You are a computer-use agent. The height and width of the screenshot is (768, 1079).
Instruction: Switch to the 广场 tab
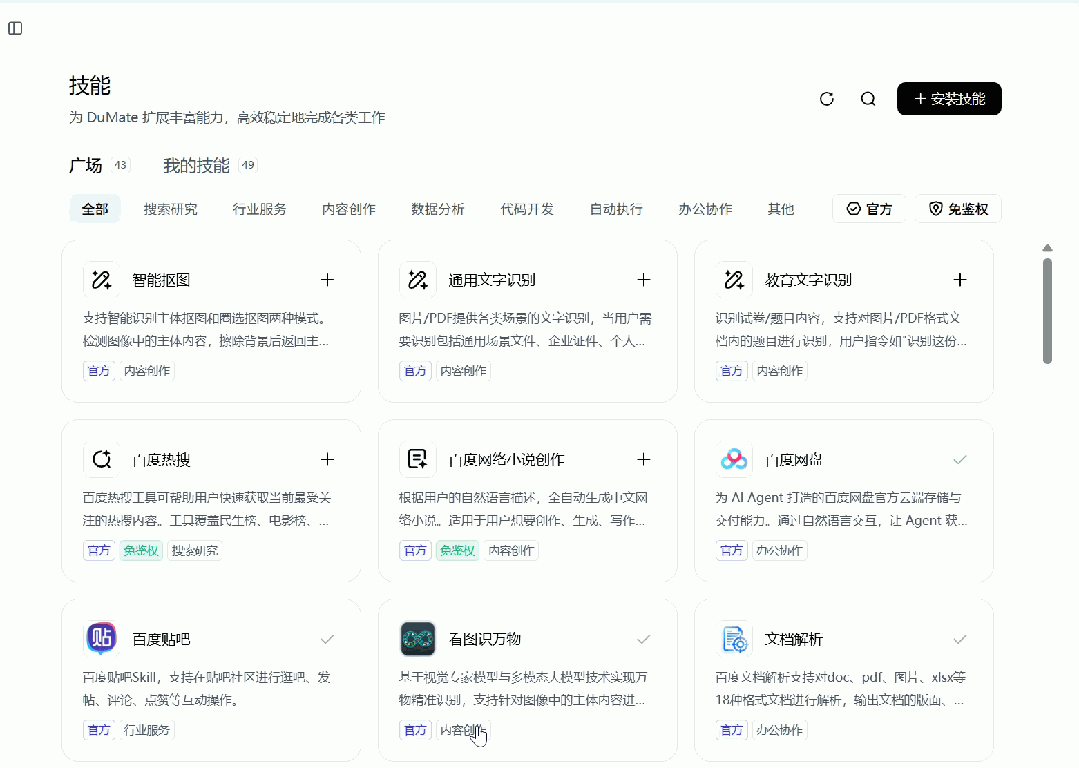(85, 165)
